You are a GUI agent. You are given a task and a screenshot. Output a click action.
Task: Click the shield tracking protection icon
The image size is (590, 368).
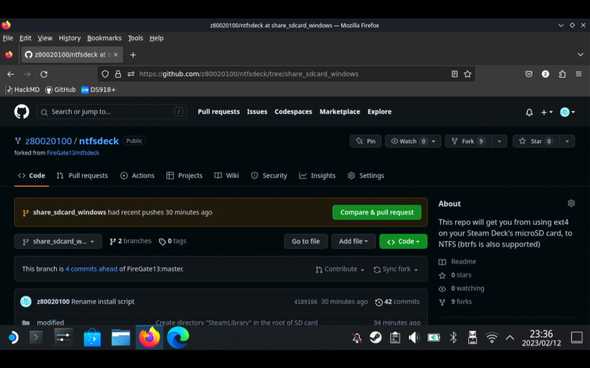(105, 74)
